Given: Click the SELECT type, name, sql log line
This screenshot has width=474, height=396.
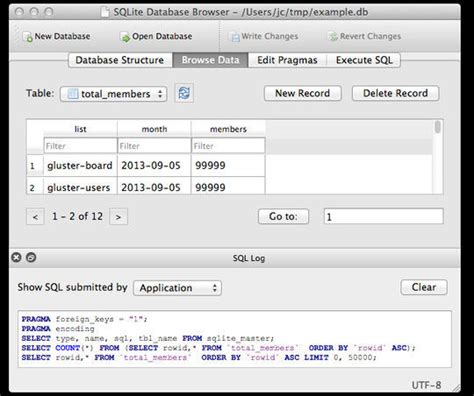Looking at the screenshot, I should pos(148,339).
